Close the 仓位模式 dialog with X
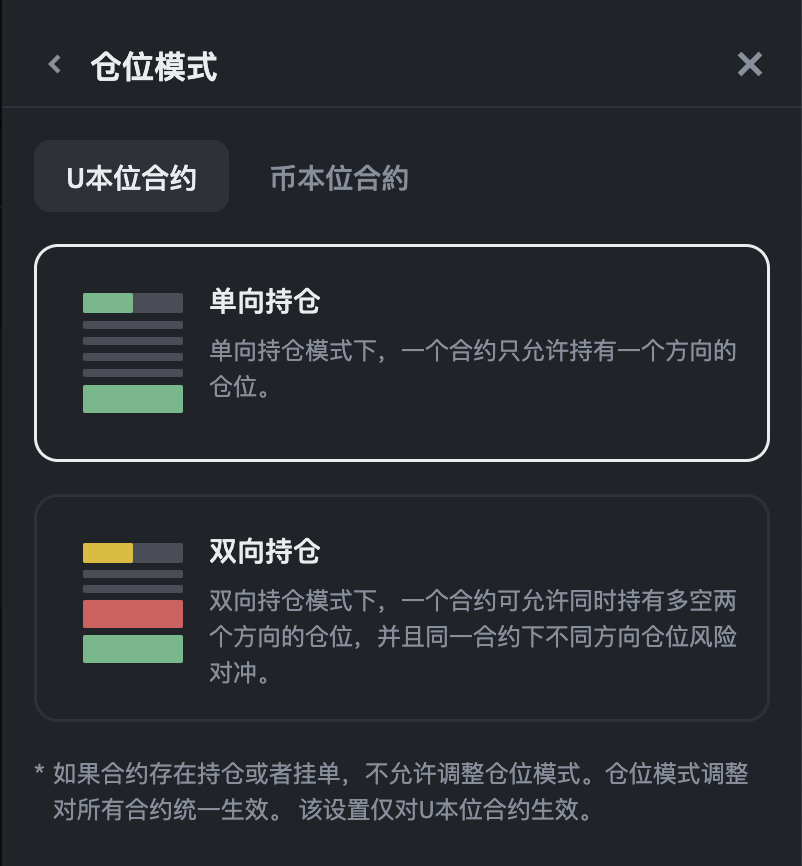Screen dimensions: 802x866 (x=749, y=65)
